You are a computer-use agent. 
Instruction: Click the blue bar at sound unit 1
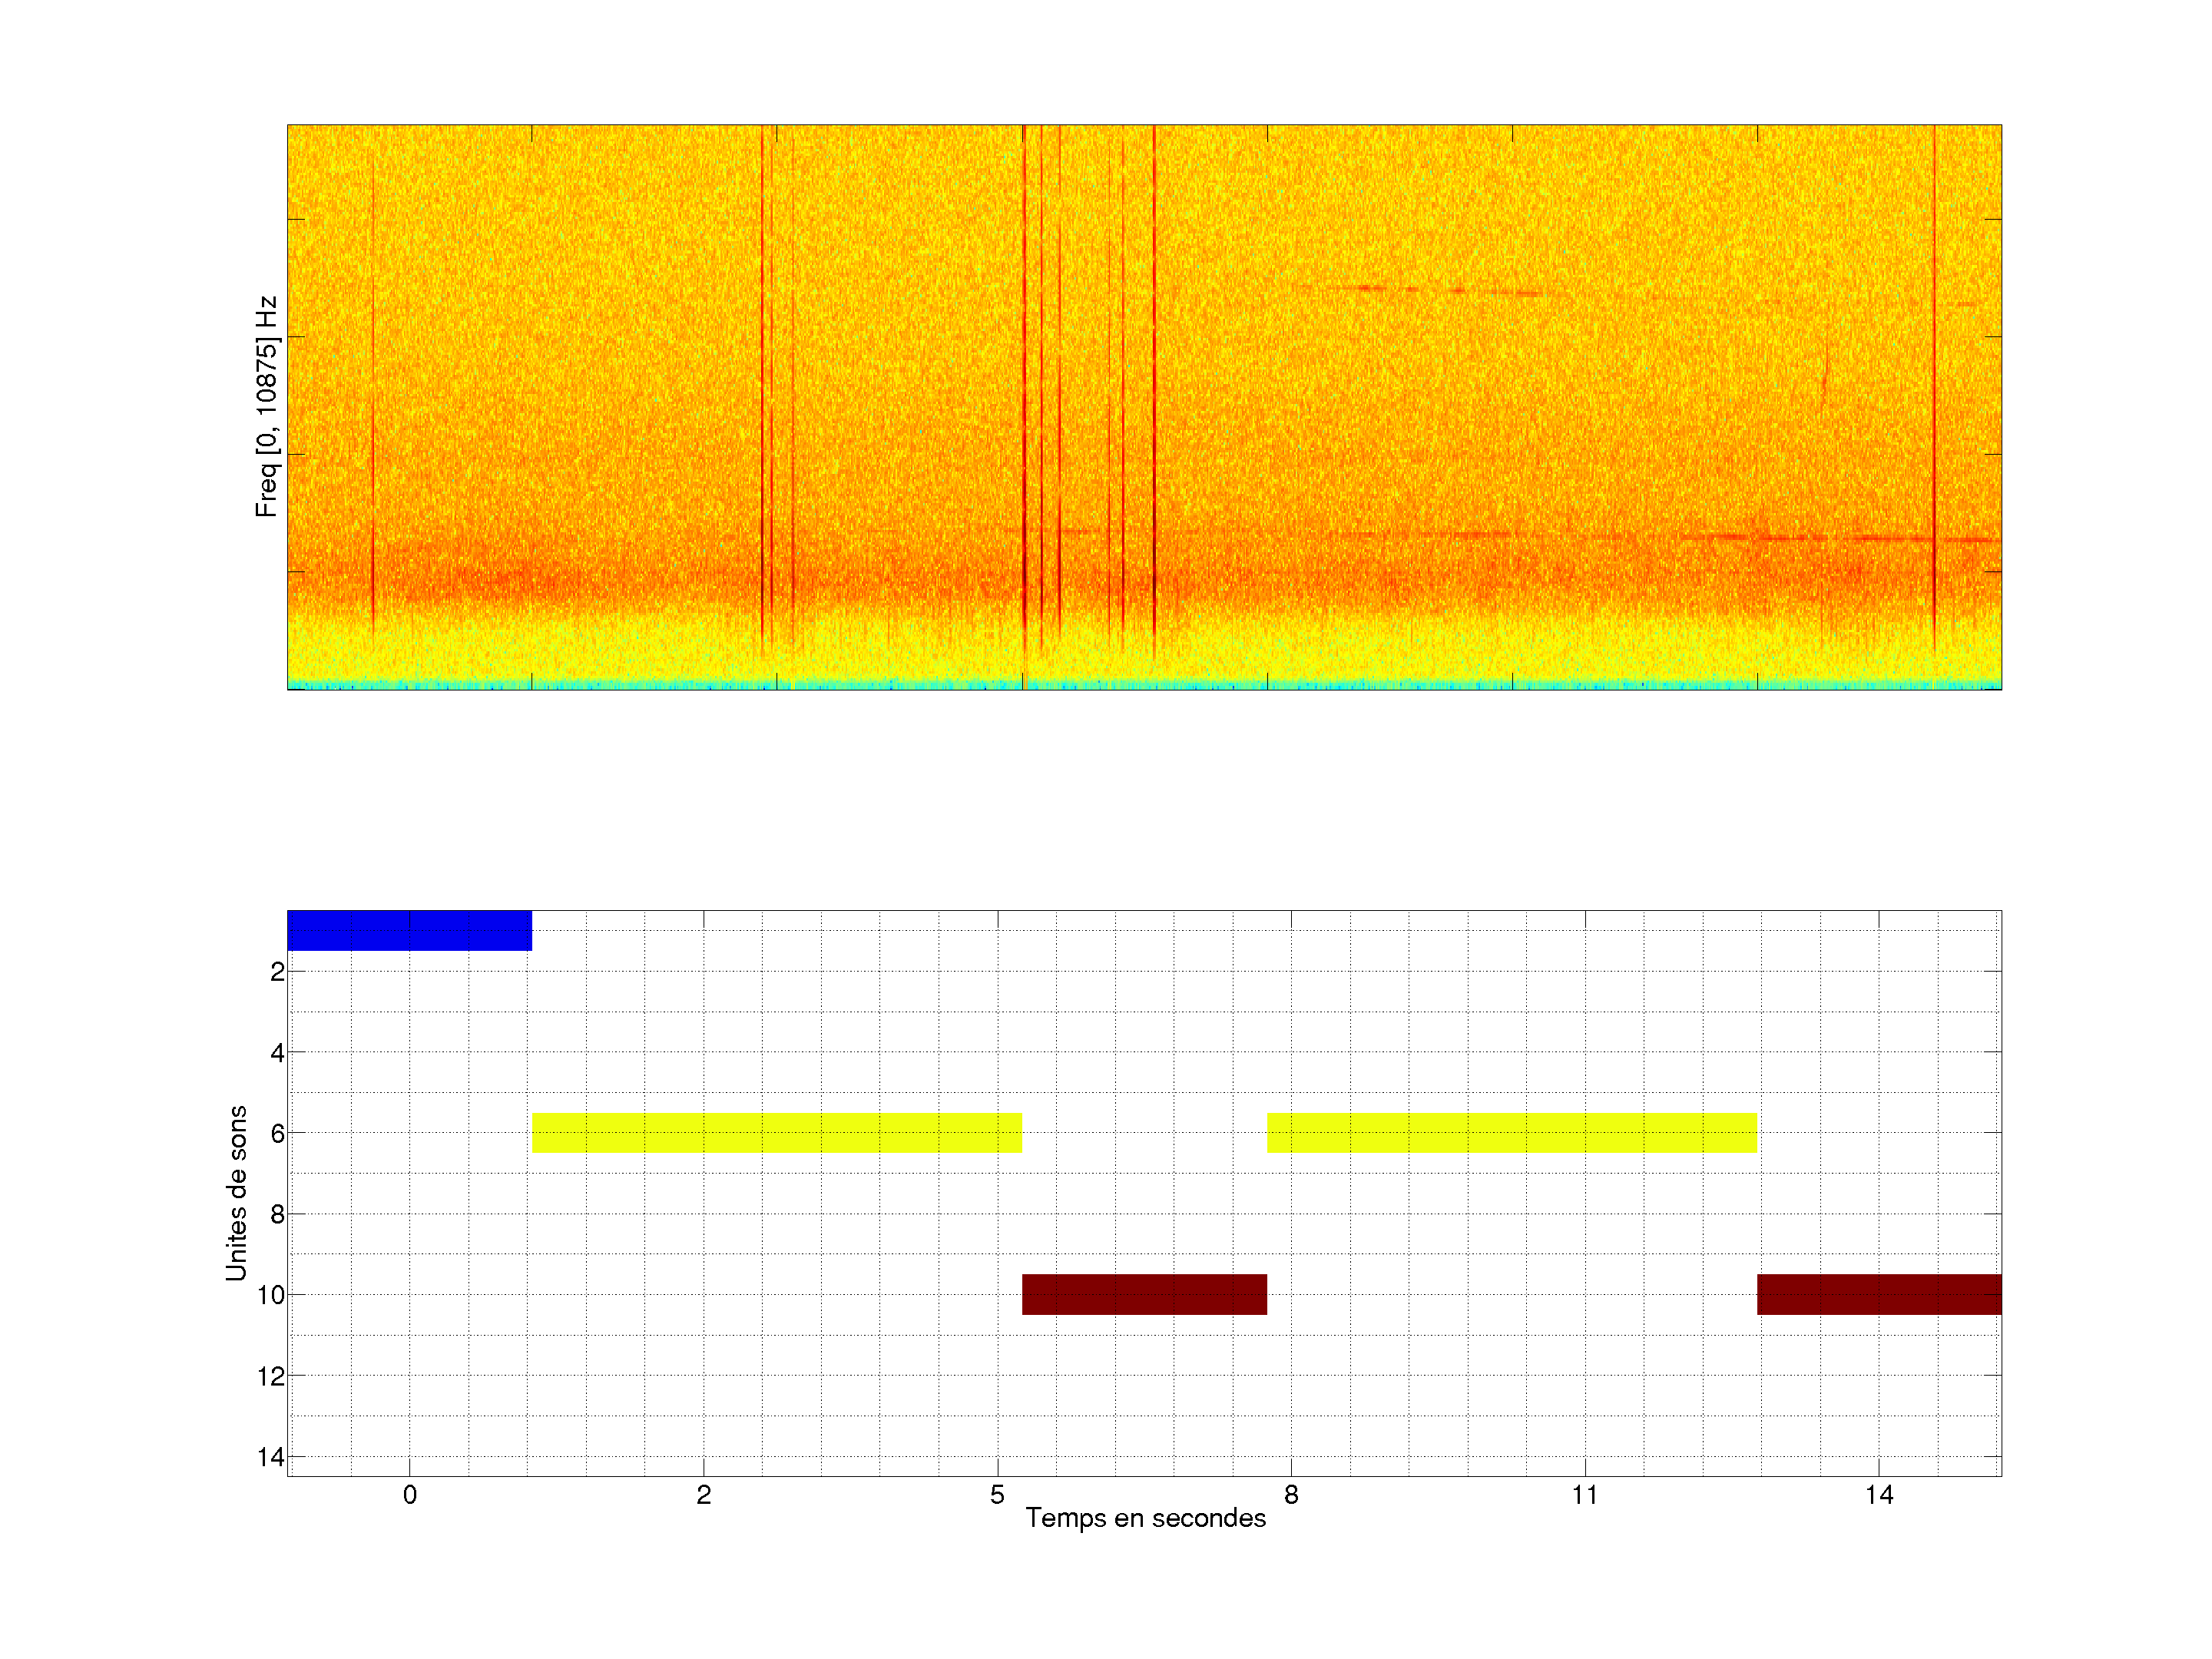409,930
